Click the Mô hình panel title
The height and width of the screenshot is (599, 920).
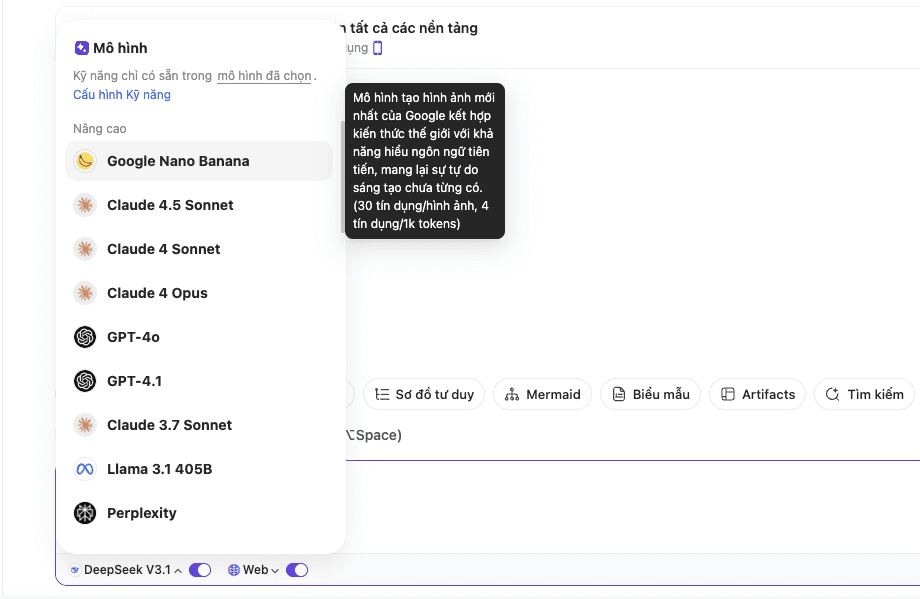pyautogui.click(x=120, y=48)
